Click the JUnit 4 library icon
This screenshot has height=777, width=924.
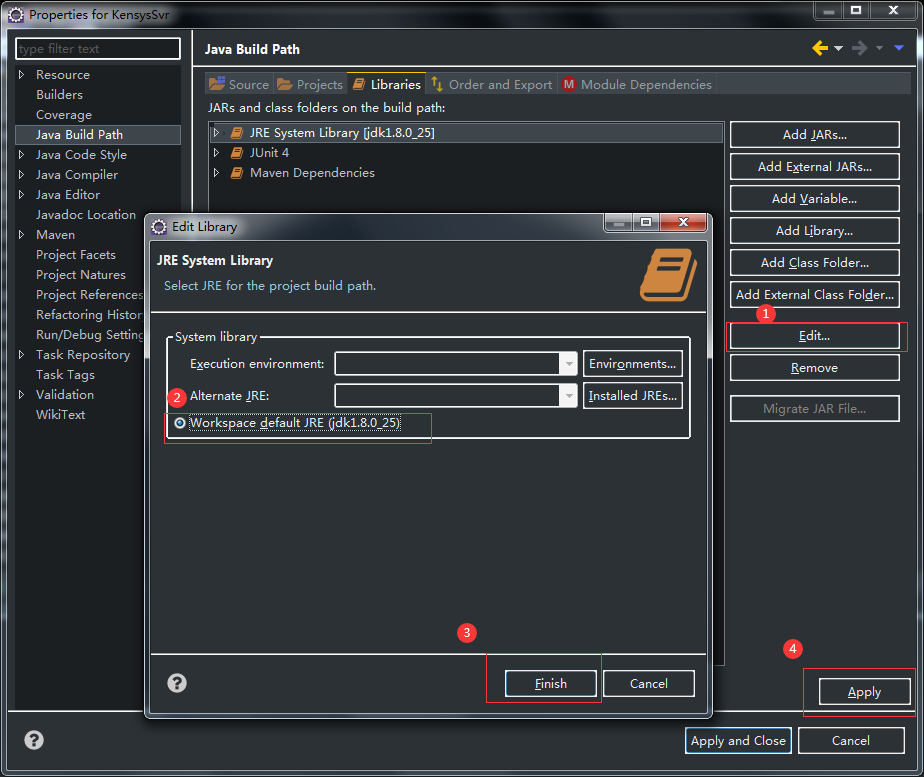236,152
